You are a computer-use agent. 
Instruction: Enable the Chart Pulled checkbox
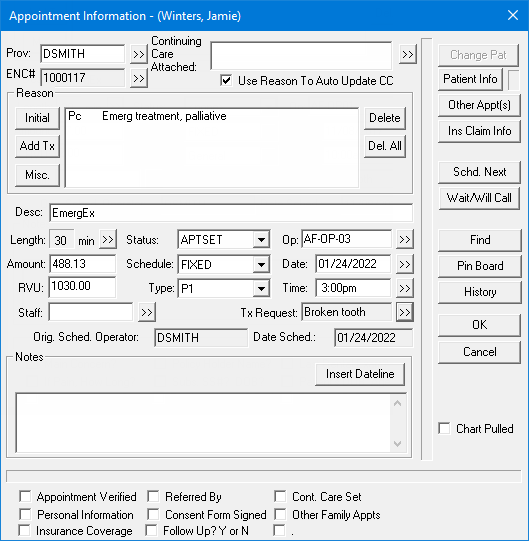point(444,428)
